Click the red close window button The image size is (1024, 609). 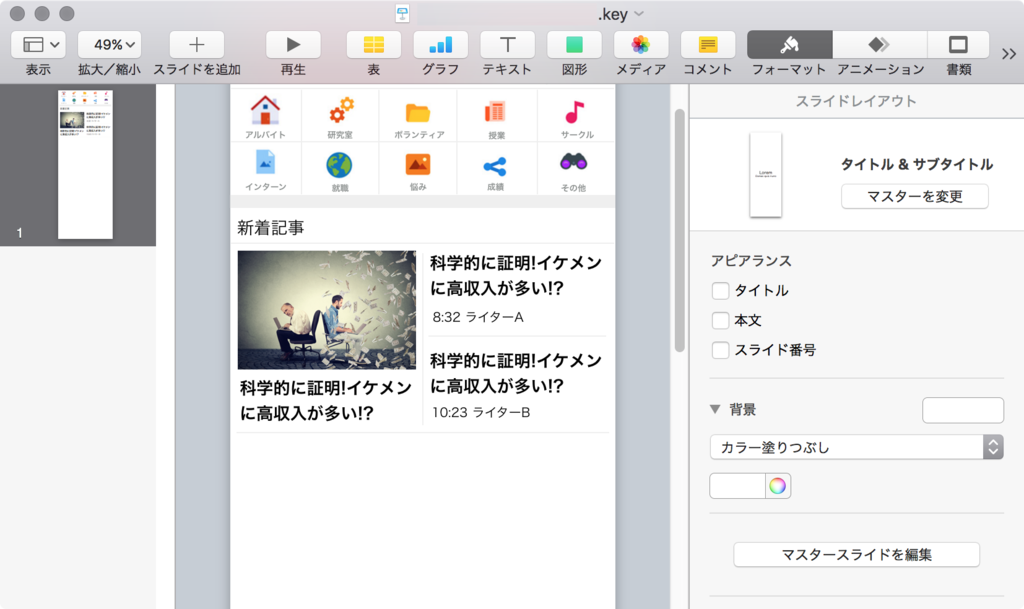pos(18,13)
